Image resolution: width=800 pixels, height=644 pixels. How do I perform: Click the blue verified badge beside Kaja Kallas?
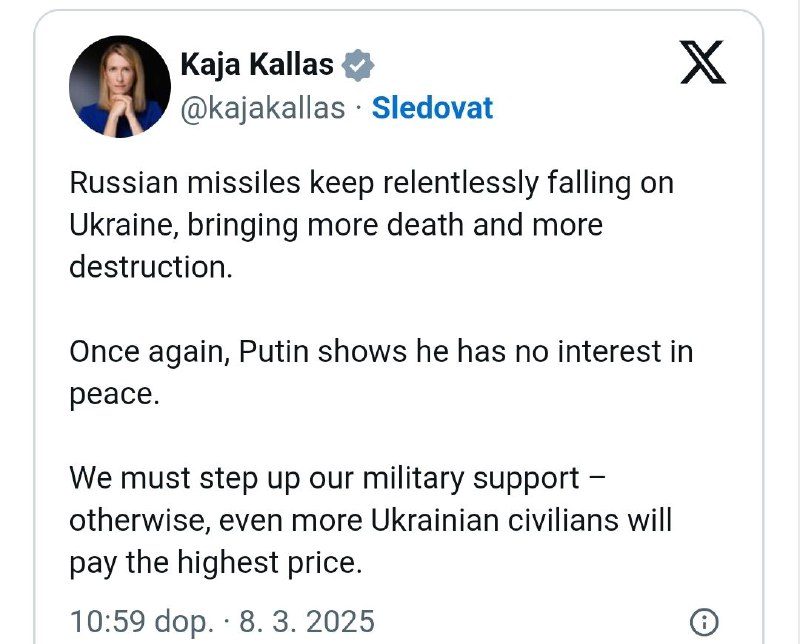pyautogui.click(x=359, y=65)
